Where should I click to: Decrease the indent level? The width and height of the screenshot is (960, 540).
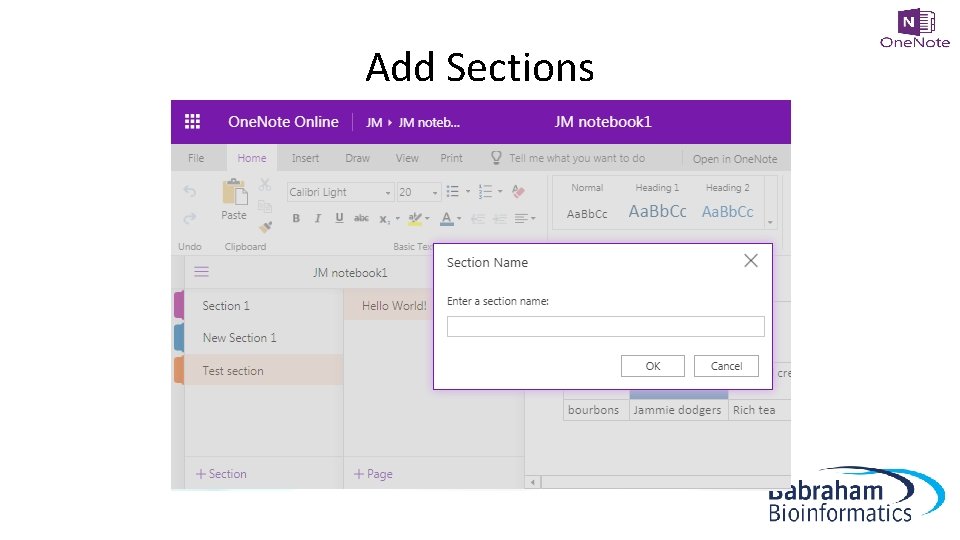(x=478, y=219)
